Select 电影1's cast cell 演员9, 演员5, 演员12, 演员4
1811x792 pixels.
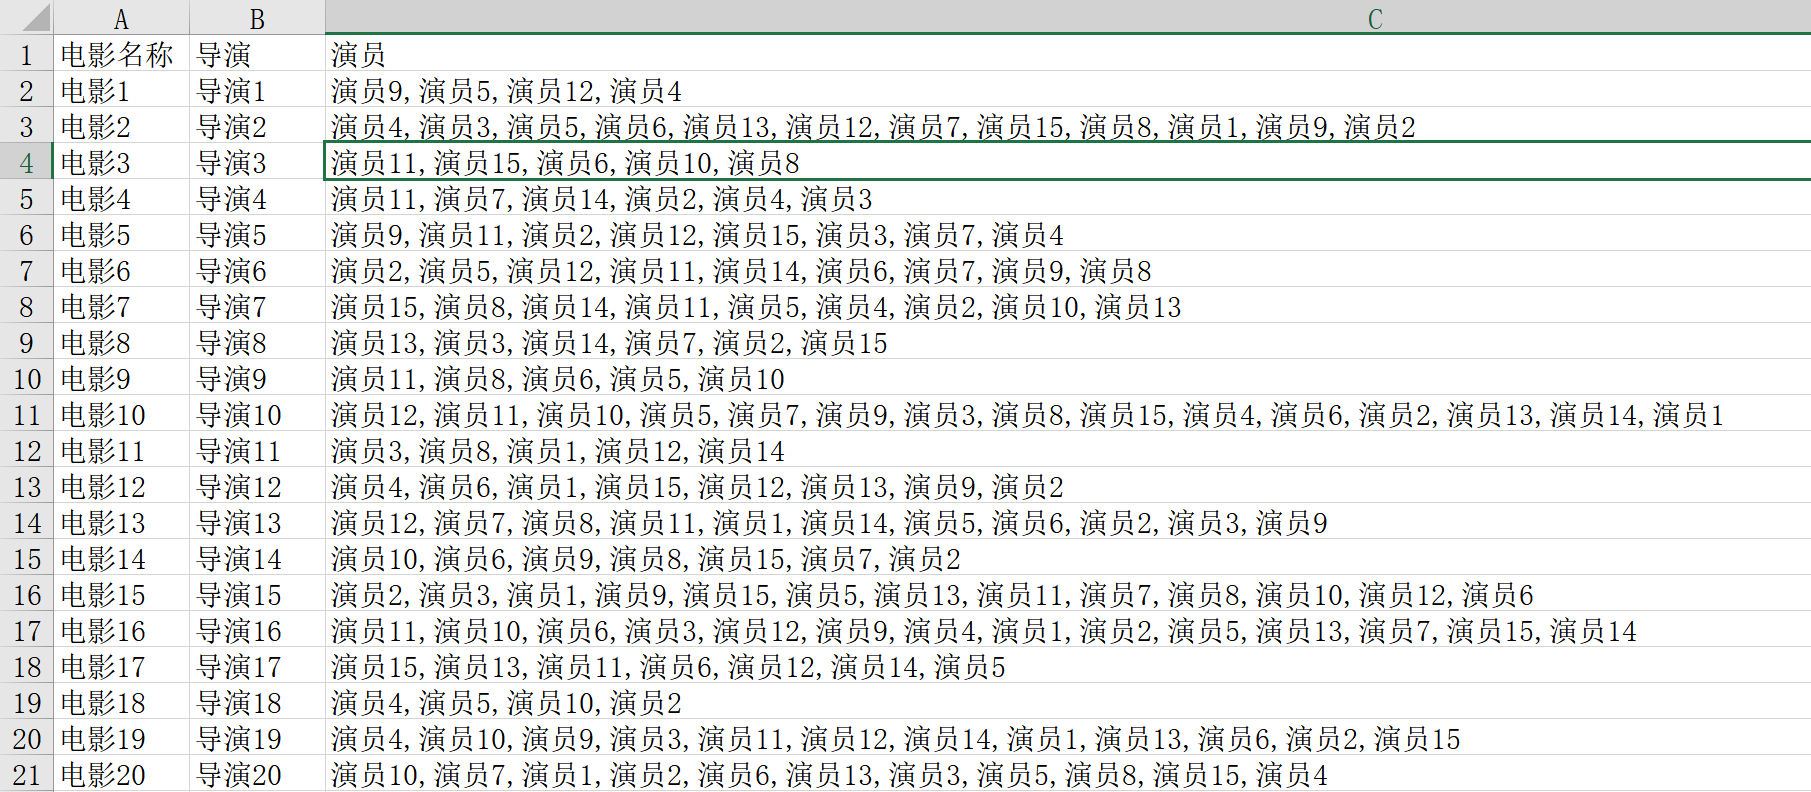coord(1068,90)
